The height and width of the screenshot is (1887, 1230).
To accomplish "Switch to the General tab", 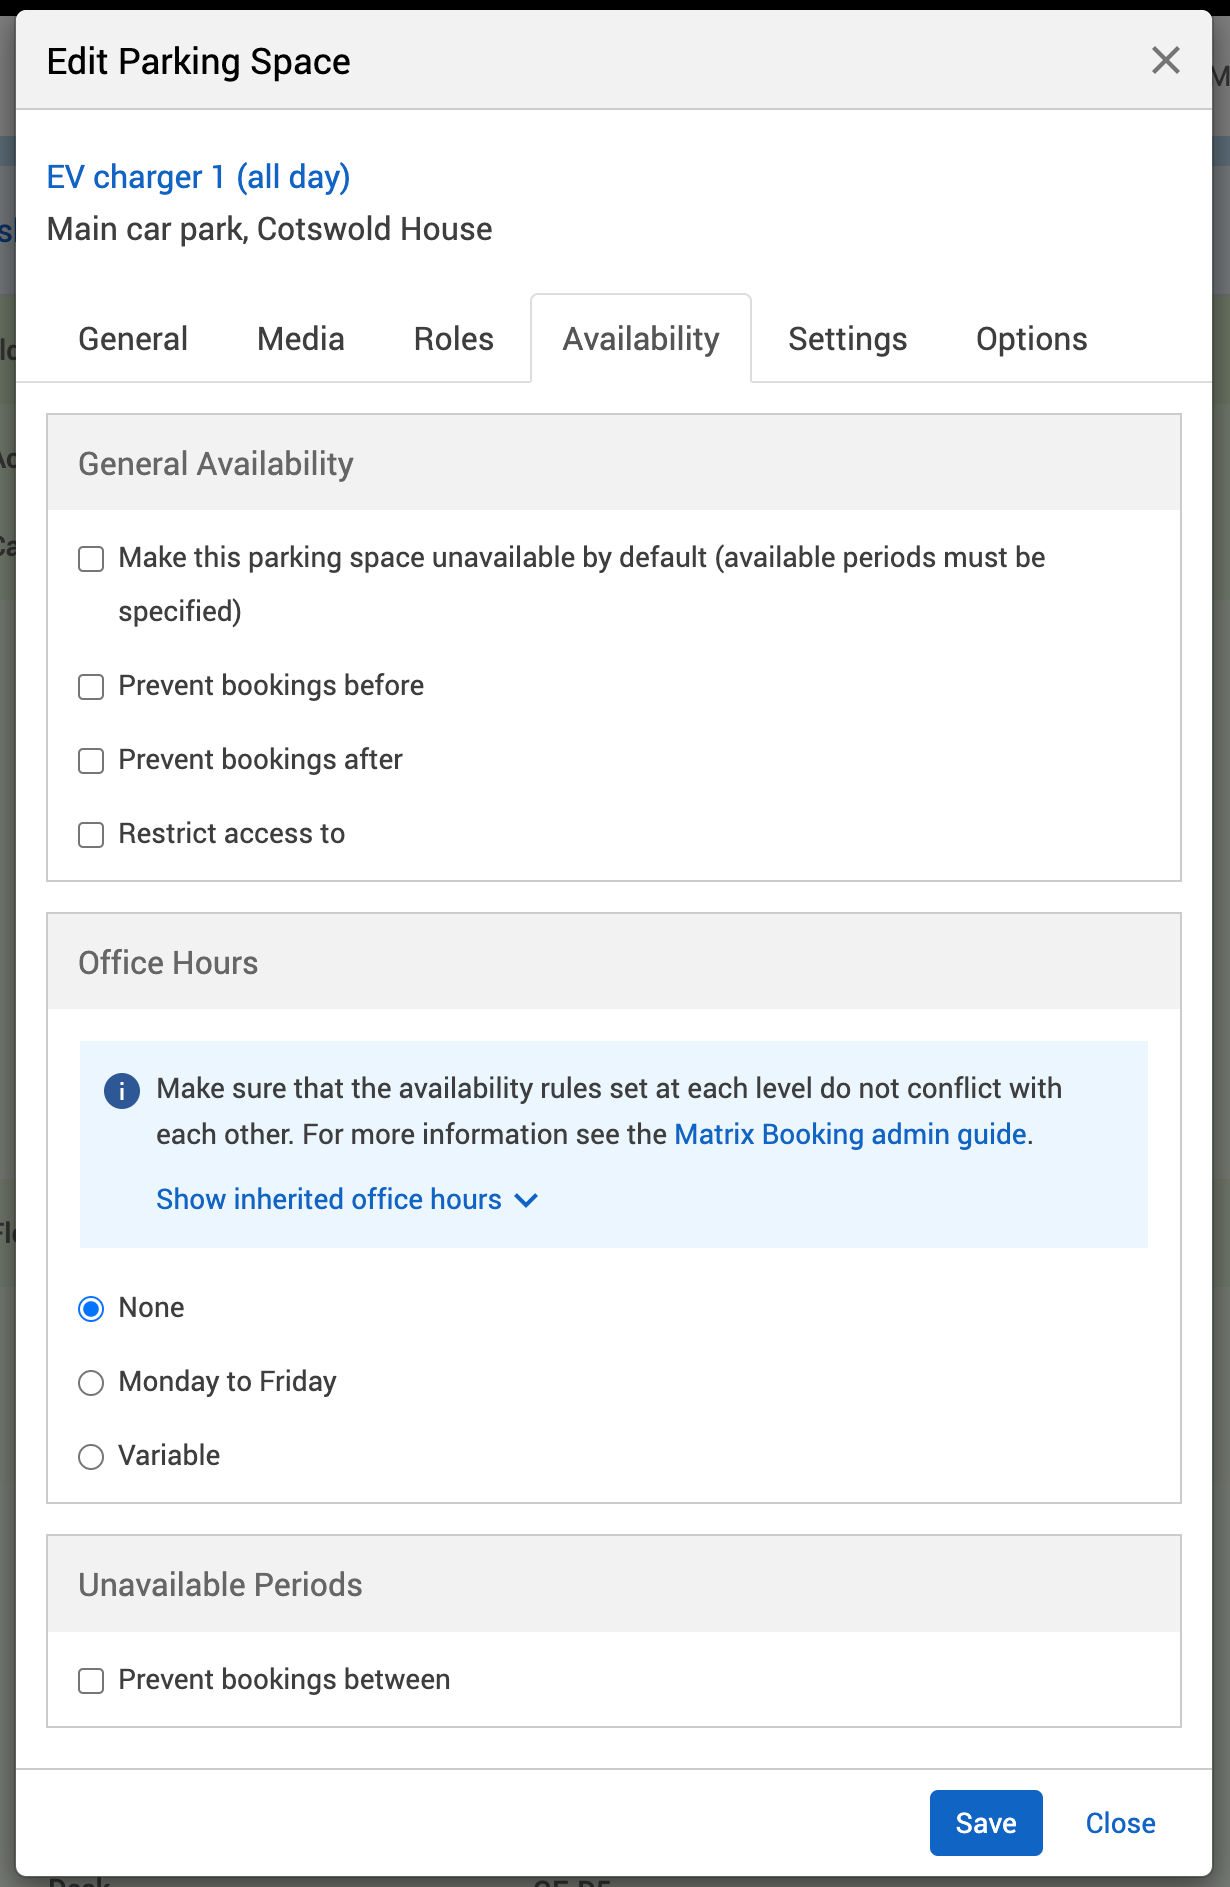I will point(133,339).
